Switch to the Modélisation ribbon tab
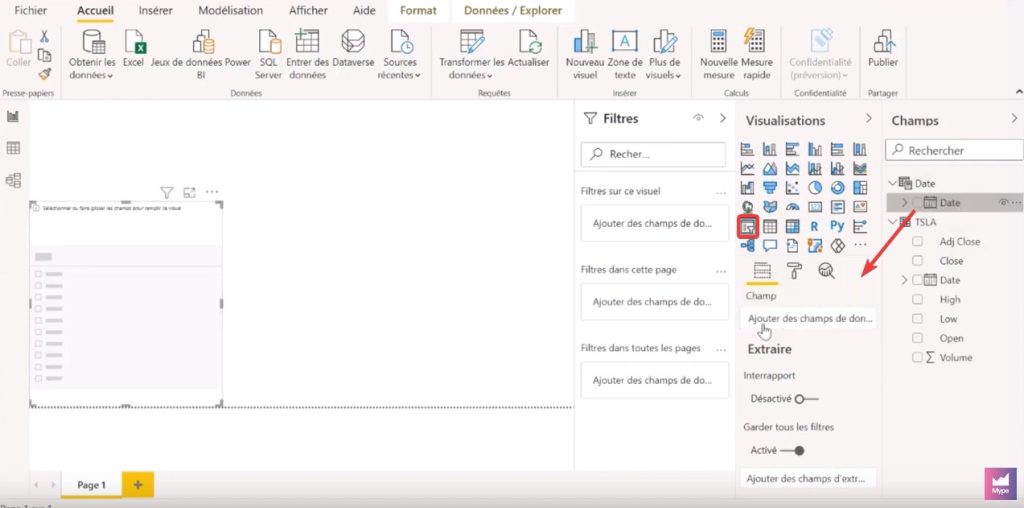The height and width of the screenshot is (508, 1024). click(x=231, y=10)
